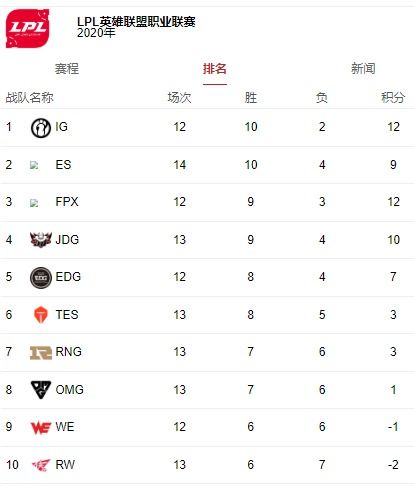Click the RNG gold team logo
The height and width of the screenshot is (490, 414).
[41, 353]
